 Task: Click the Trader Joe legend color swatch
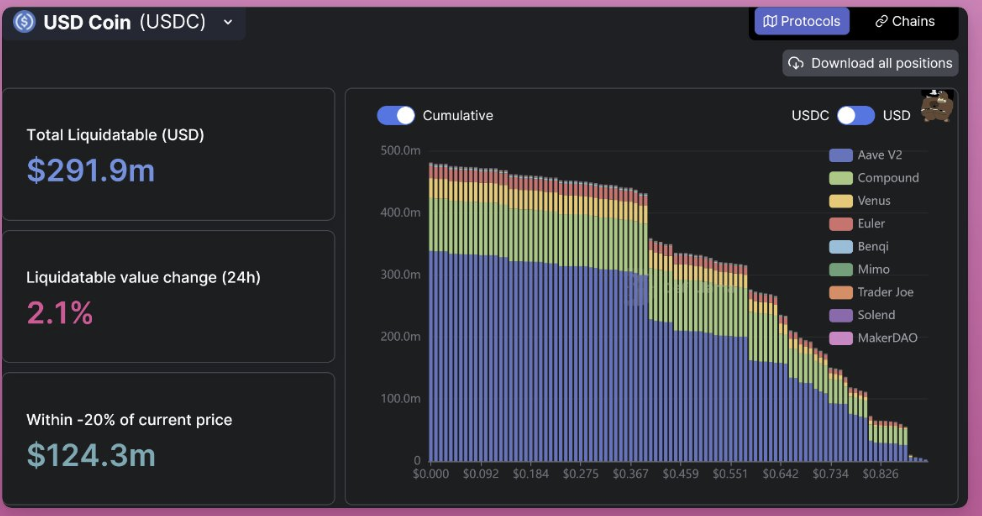(x=840, y=292)
